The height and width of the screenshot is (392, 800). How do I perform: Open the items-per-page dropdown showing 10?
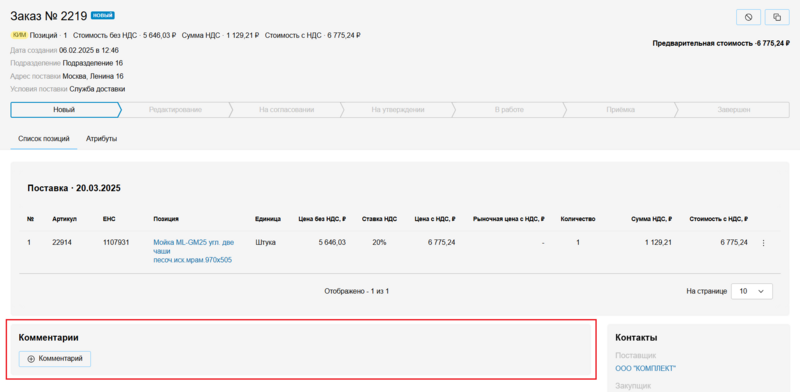tap(752, 291)
